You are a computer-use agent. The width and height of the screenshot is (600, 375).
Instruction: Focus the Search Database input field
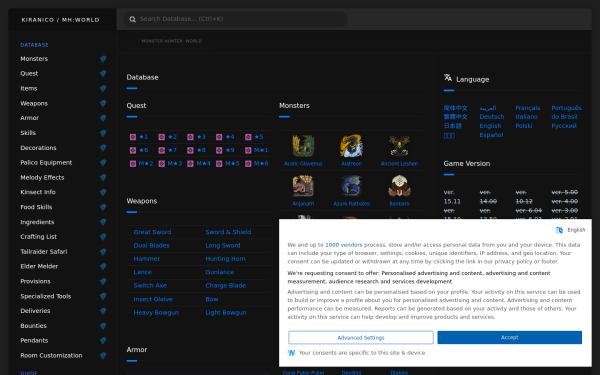pyautogui.click(x=235, y=19)
